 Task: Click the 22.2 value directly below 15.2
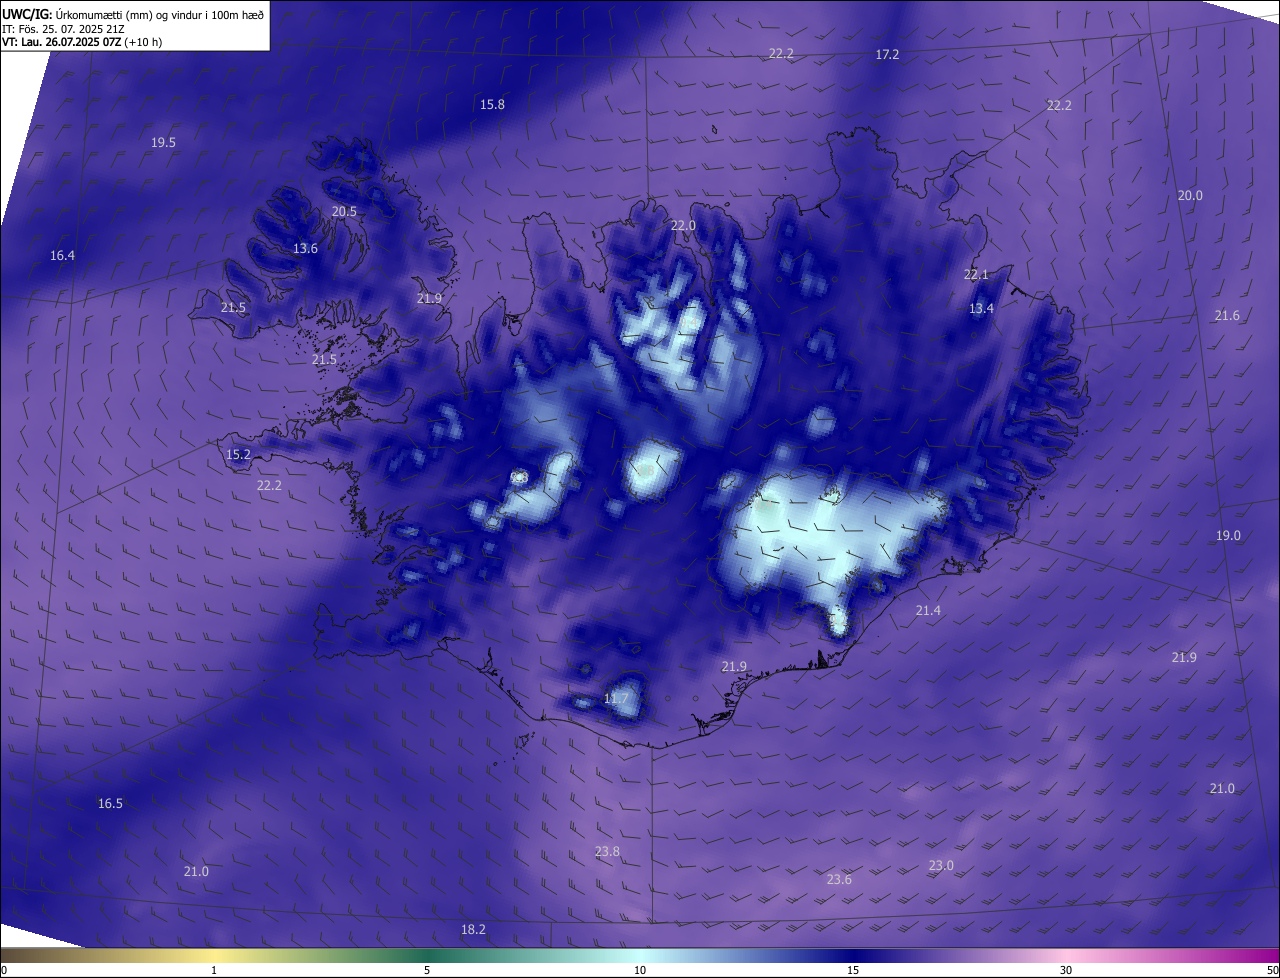point(269,486)
